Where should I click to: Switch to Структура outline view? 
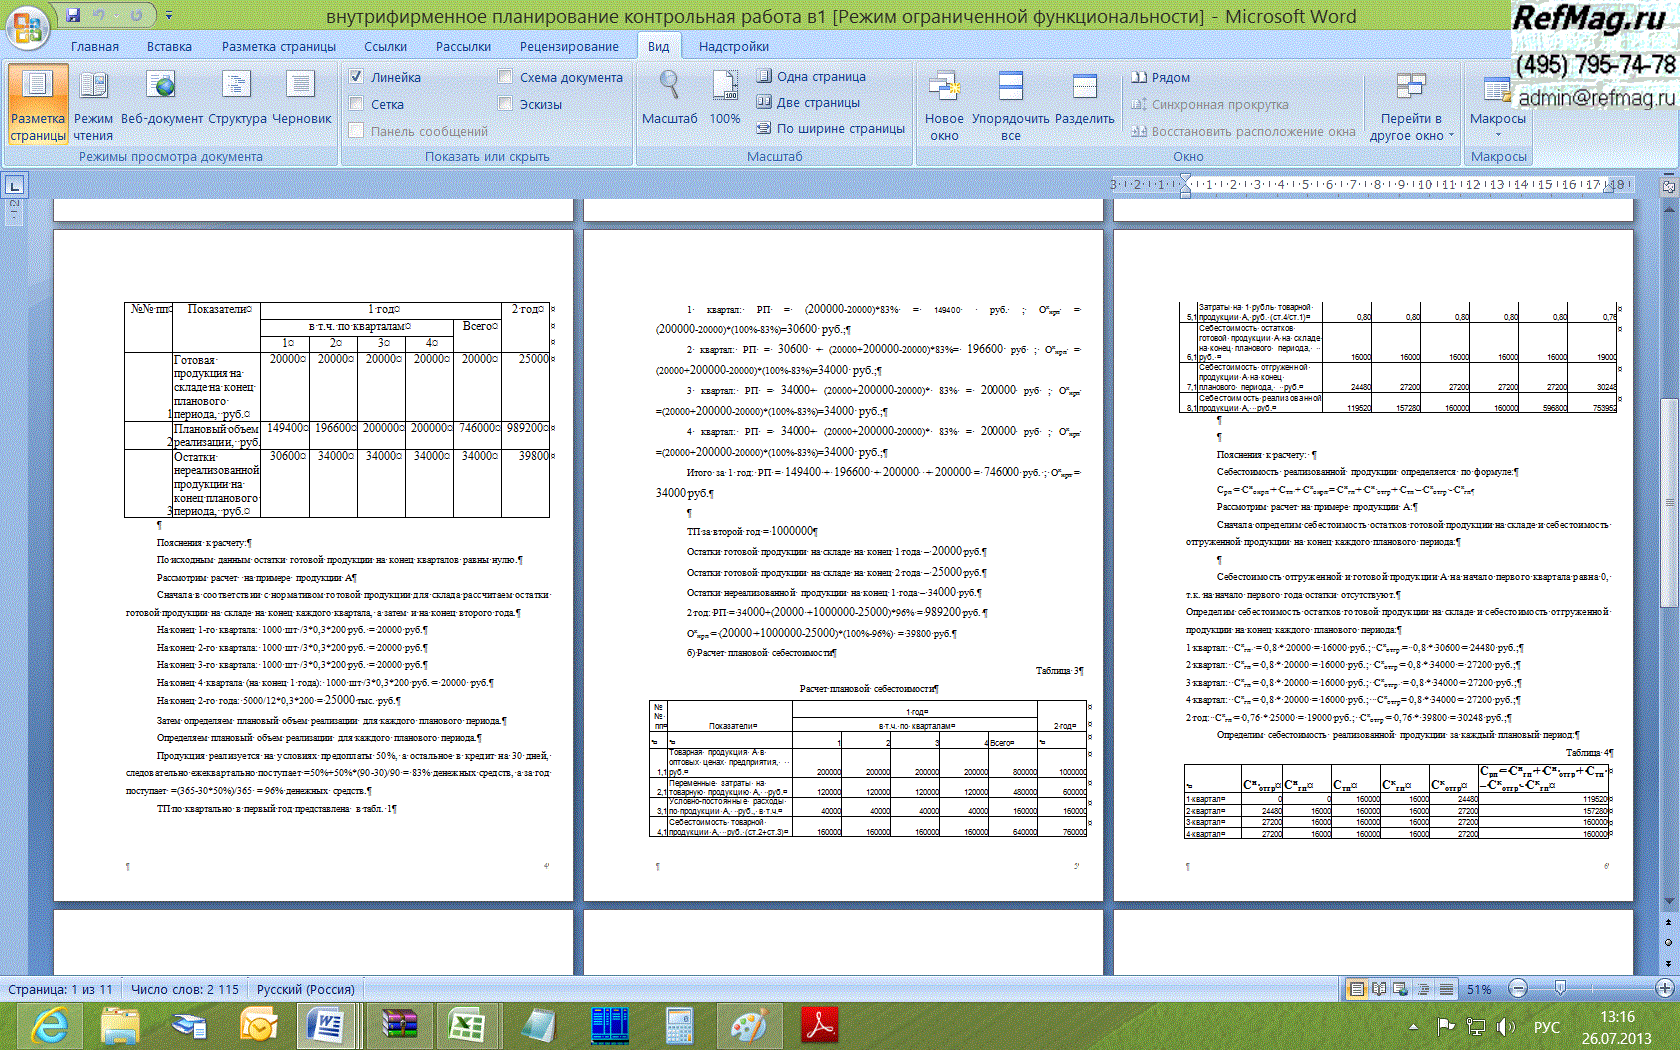point(237,87)
